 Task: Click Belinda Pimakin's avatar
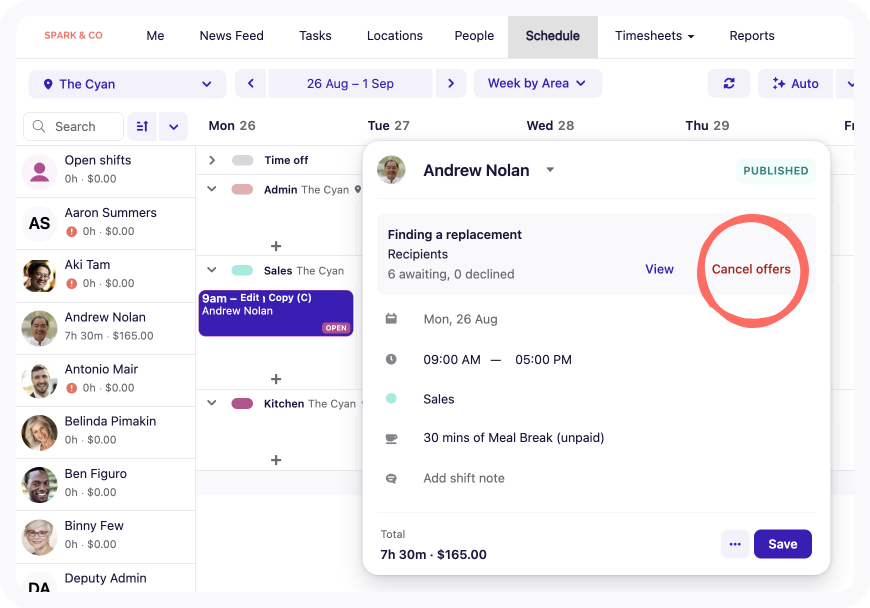point(39,433)
